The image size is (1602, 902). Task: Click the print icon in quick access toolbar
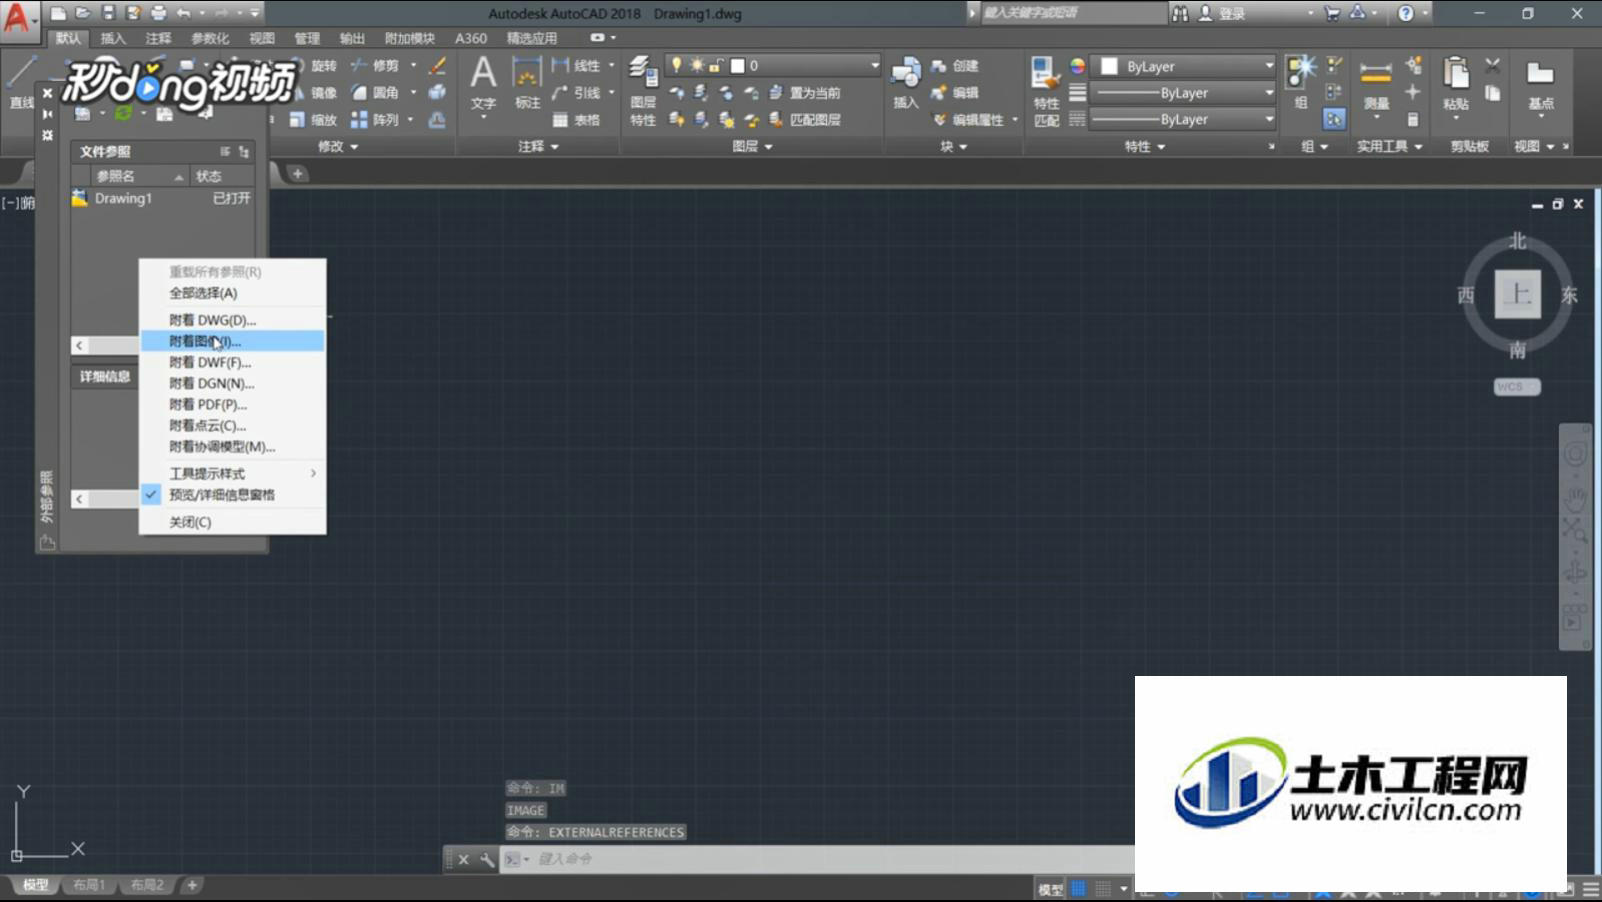[x=158, y=13]
